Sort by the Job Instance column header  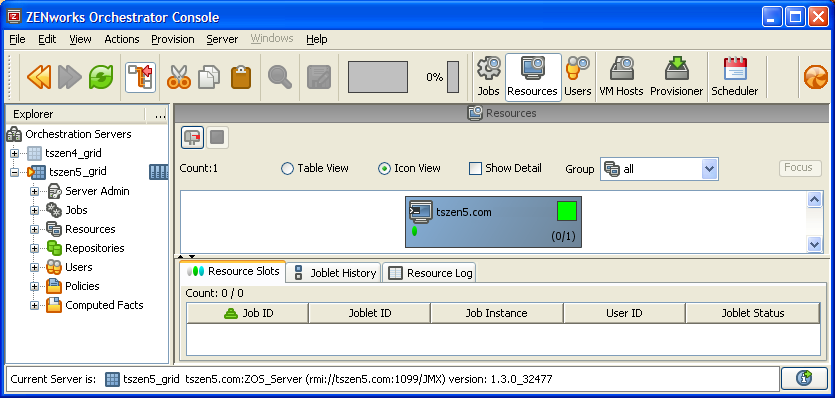[497, 313]
